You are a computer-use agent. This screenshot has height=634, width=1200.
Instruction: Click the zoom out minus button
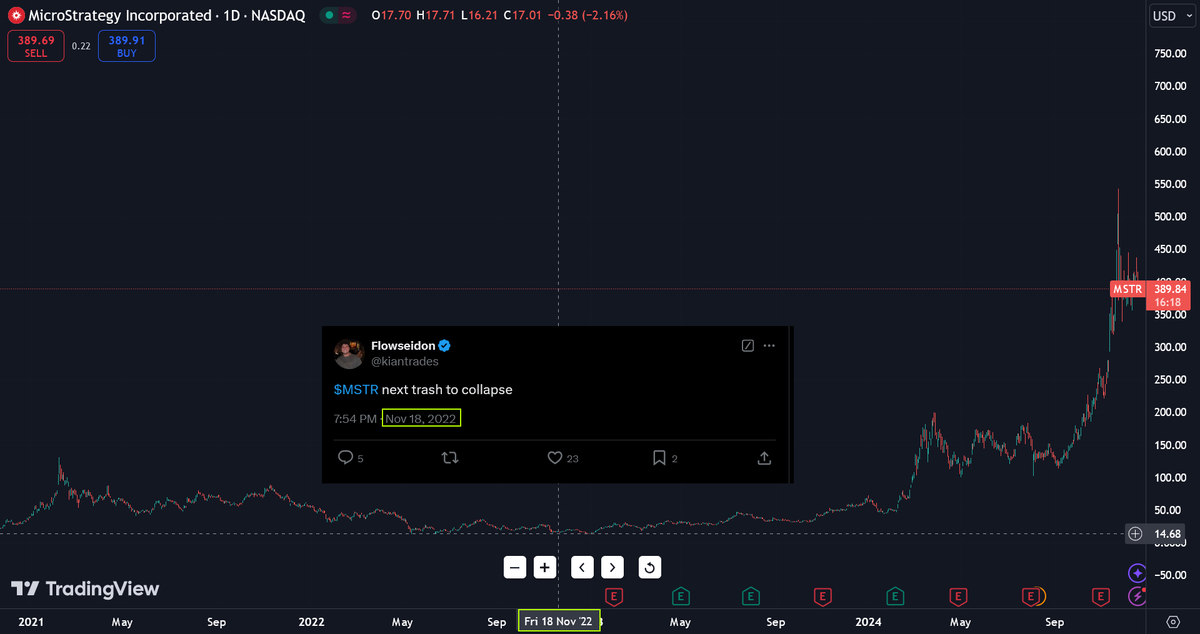(515, 568)
